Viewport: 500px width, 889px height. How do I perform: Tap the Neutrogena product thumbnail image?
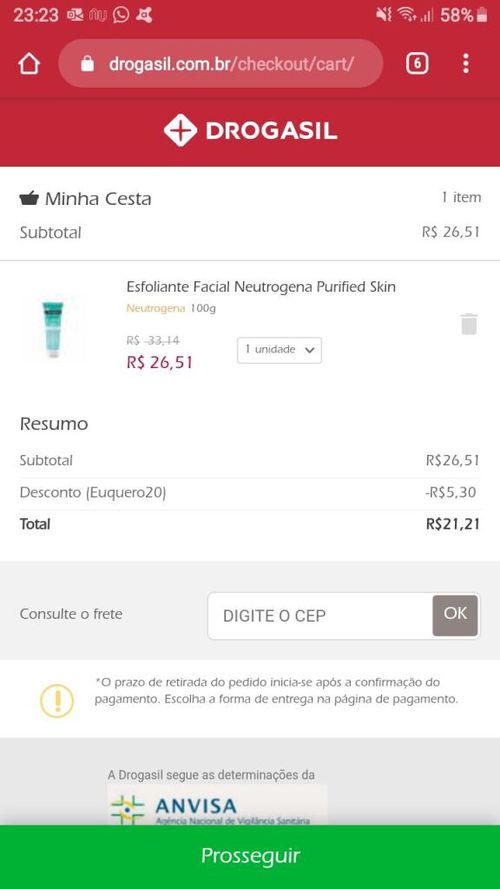53,329
